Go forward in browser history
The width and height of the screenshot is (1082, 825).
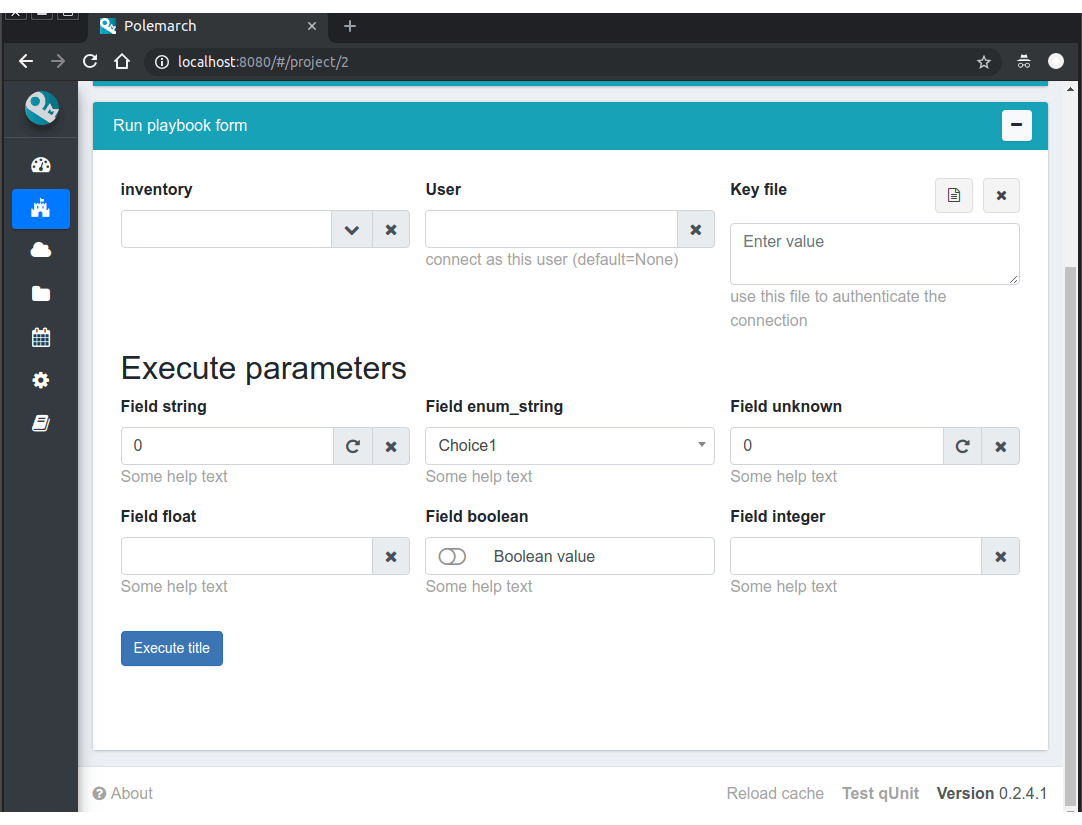[58, 61]
